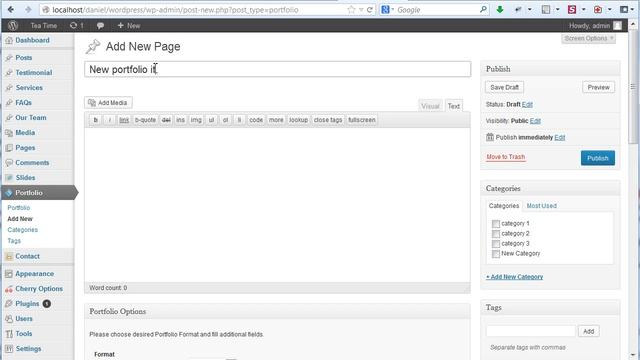
Task: Click the Add New Category link
Action: pyautogui.click(x=514, y=277)
